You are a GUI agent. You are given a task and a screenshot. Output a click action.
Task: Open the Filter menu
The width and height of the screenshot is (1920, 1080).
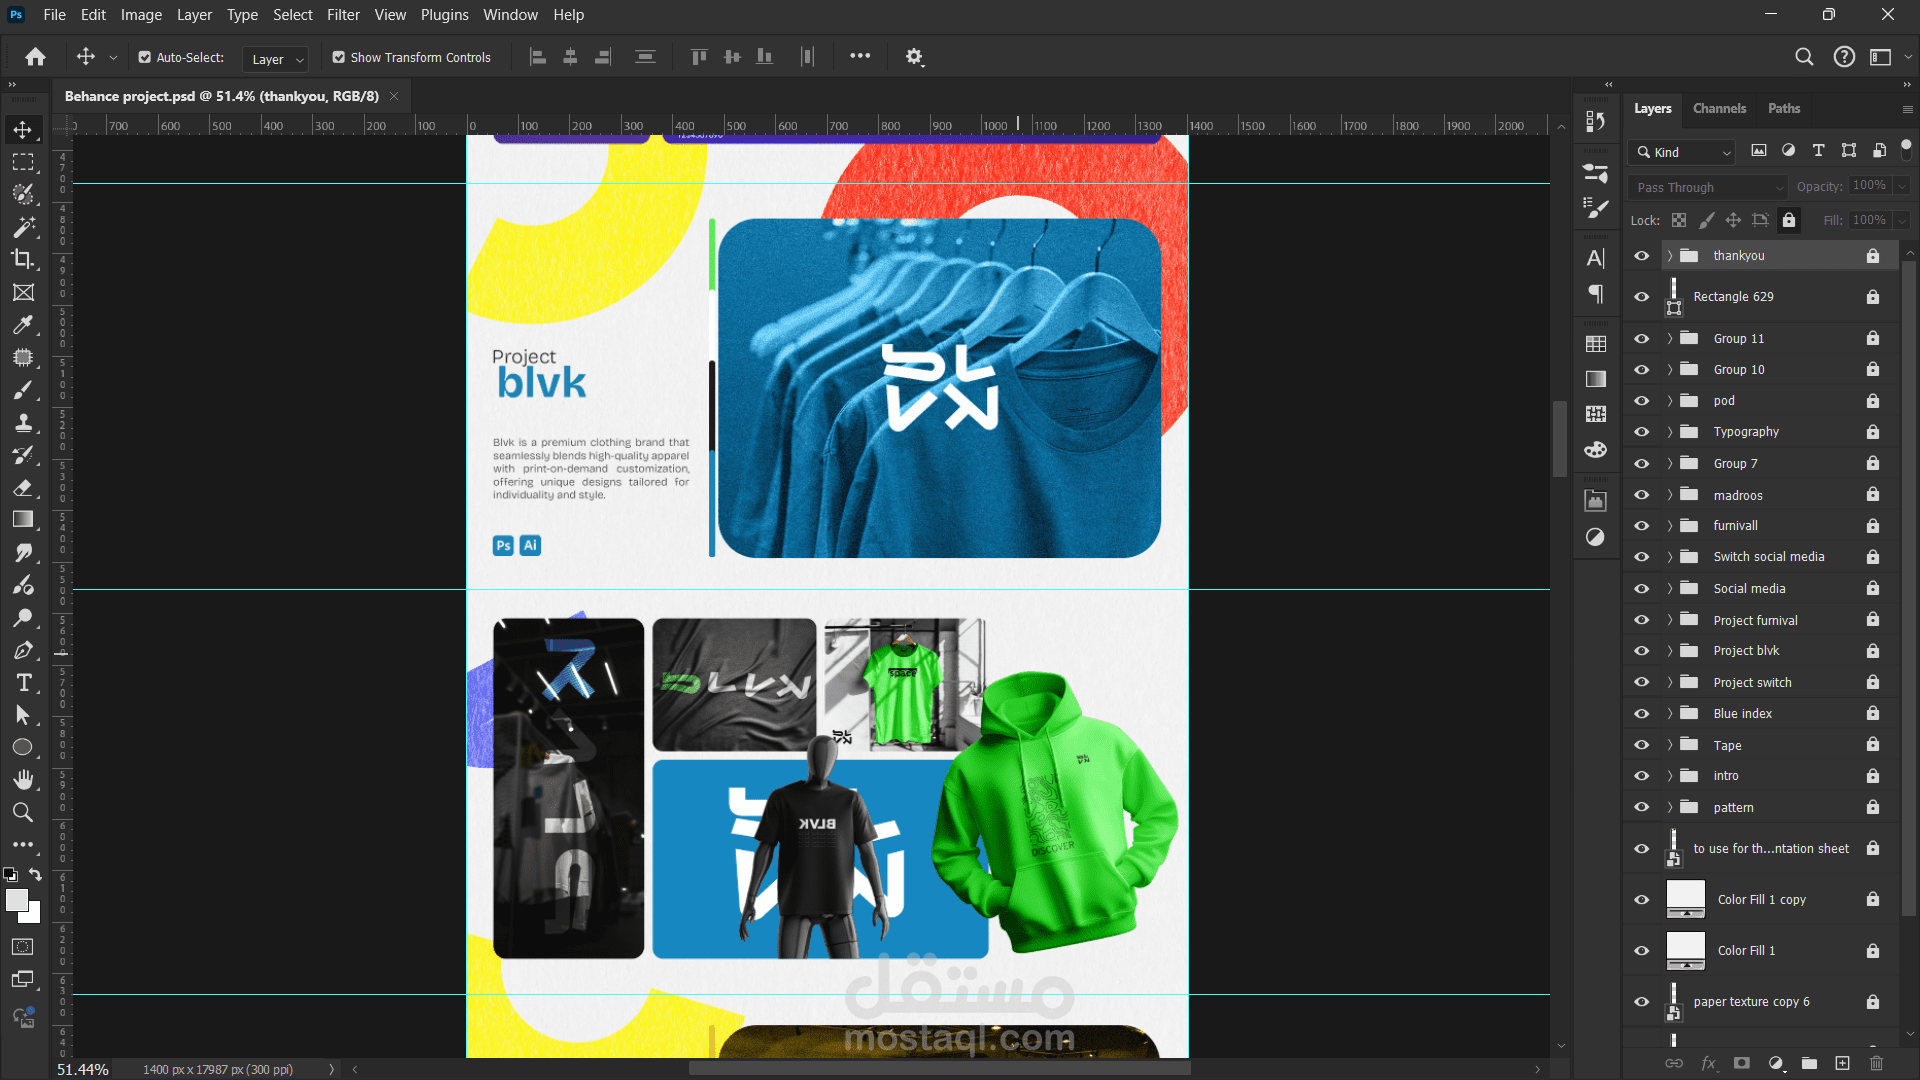tap(343, 15)
